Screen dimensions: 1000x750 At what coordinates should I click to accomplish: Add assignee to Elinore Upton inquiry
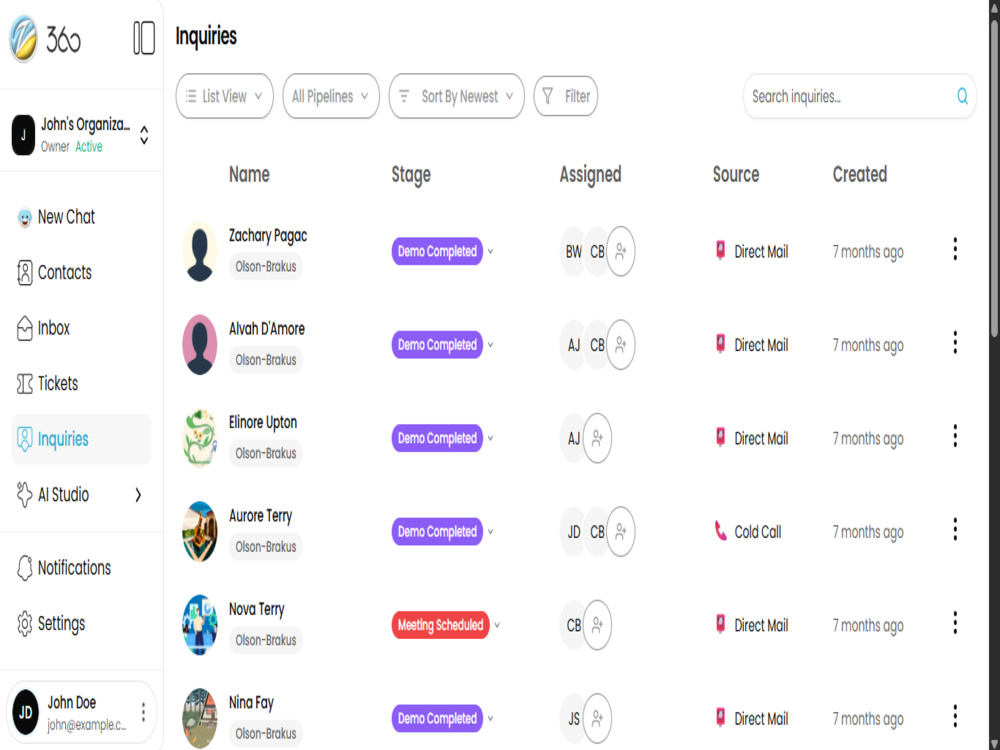coord(598,438)
